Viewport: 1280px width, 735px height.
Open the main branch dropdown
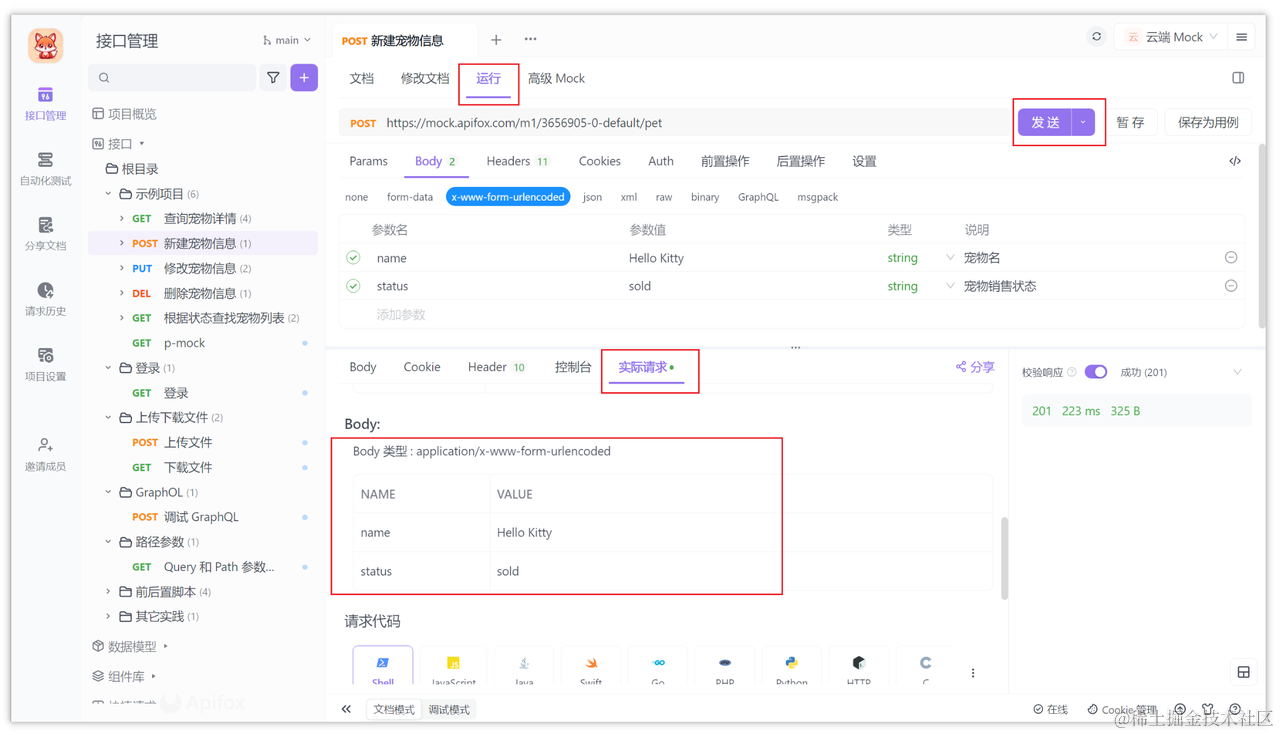coord(287,40)
